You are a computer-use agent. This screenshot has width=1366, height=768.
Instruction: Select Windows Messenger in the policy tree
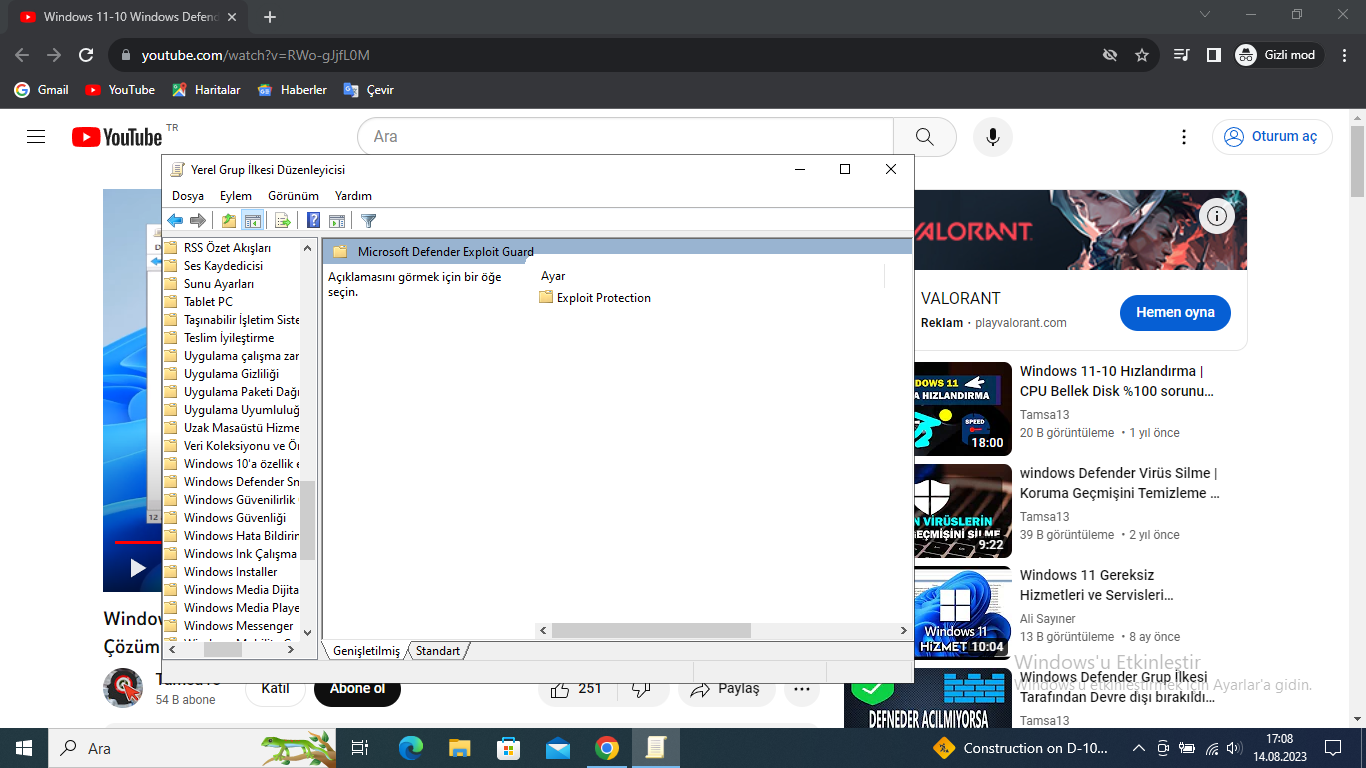(x=238, y=626)
